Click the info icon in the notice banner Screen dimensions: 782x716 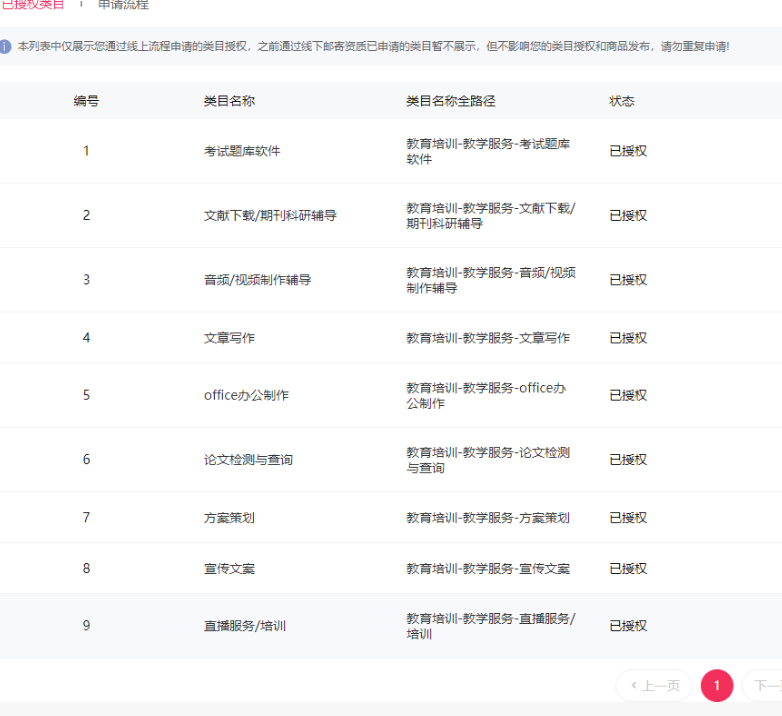(x=6, y=46)
